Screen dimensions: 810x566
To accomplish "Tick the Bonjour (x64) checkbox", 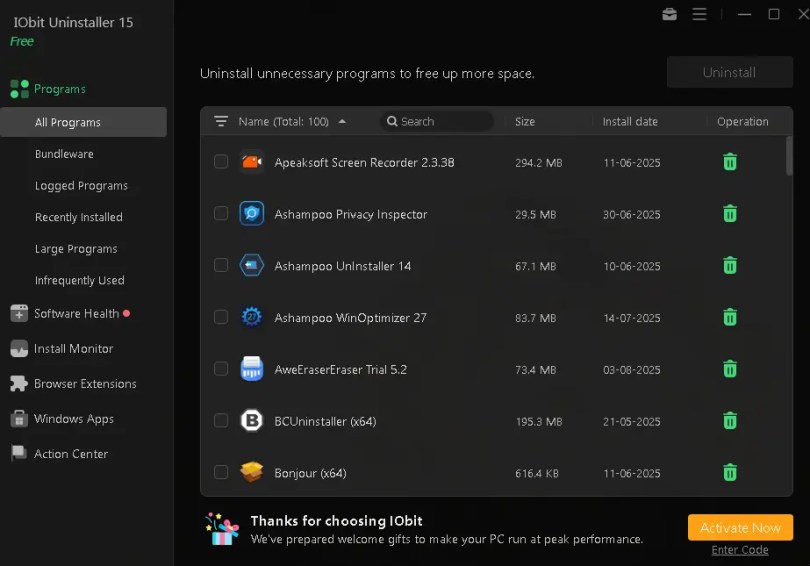I will [221, 472].
